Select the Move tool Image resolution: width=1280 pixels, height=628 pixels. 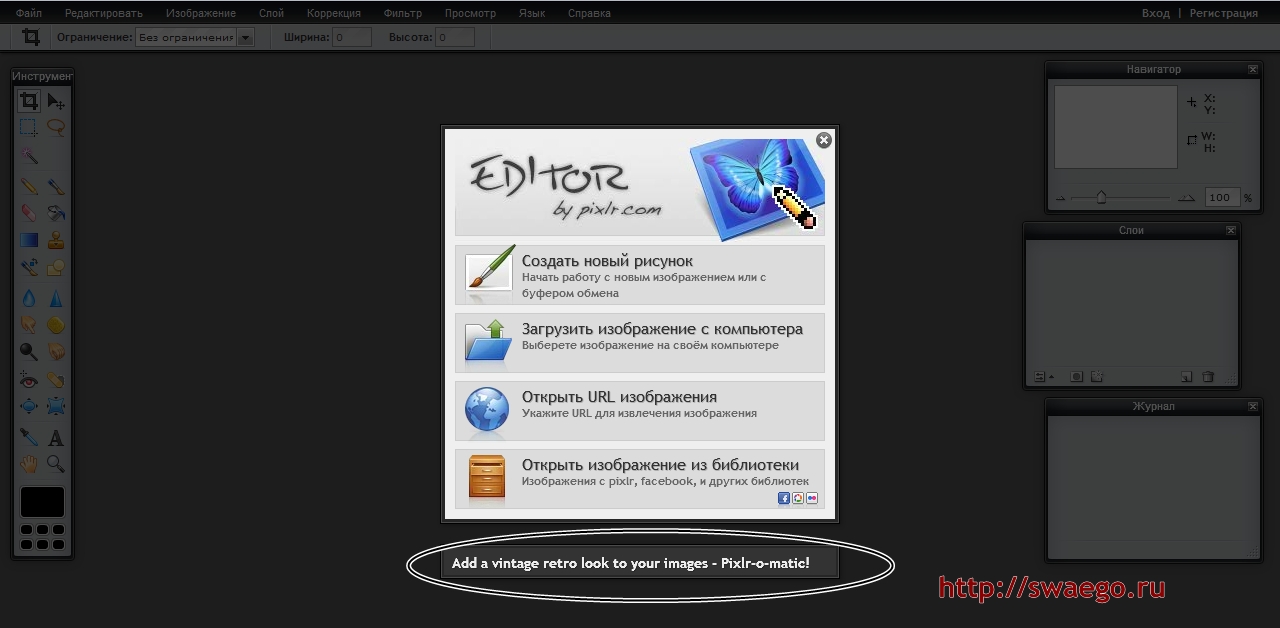(x=56, y=101)
